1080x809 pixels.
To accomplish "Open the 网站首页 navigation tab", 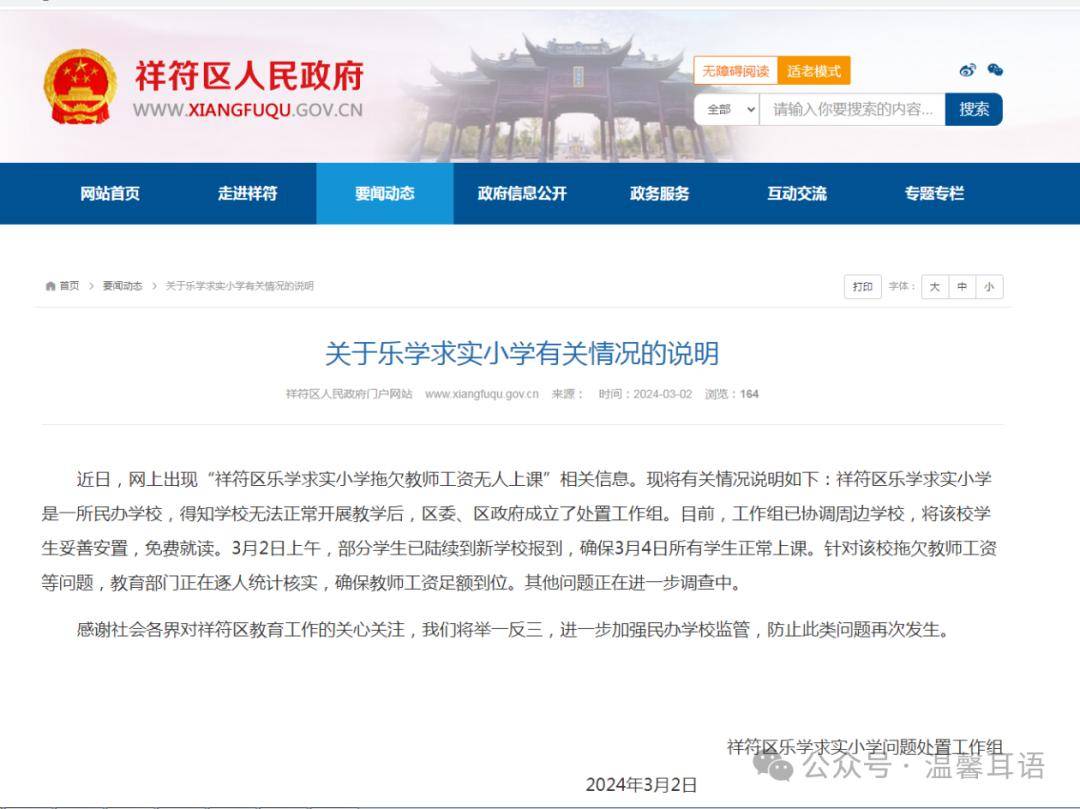I will pyautogui.click(x=110, y=194).
